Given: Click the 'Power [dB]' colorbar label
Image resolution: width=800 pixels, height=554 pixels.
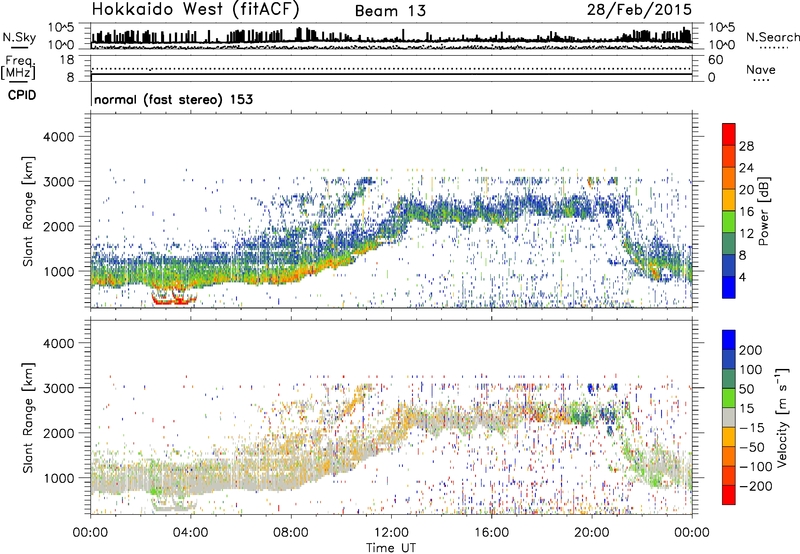Looking at the screenshot, I should click(763, 211).
